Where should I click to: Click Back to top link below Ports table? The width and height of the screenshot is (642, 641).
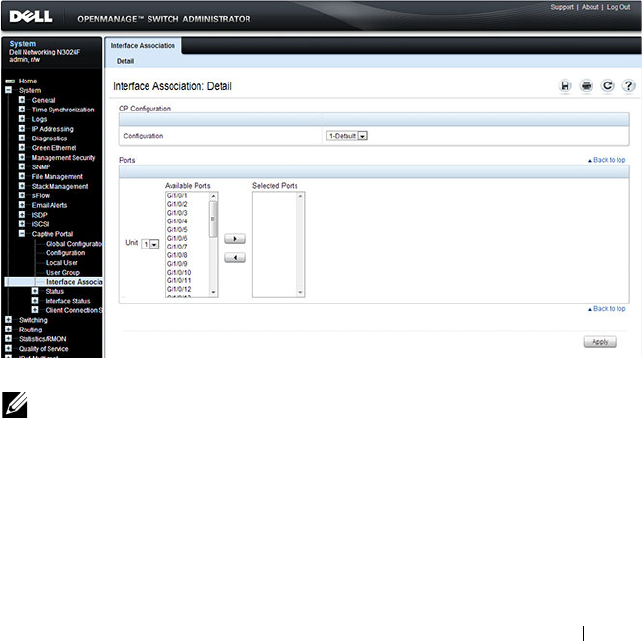coord(607,309)
